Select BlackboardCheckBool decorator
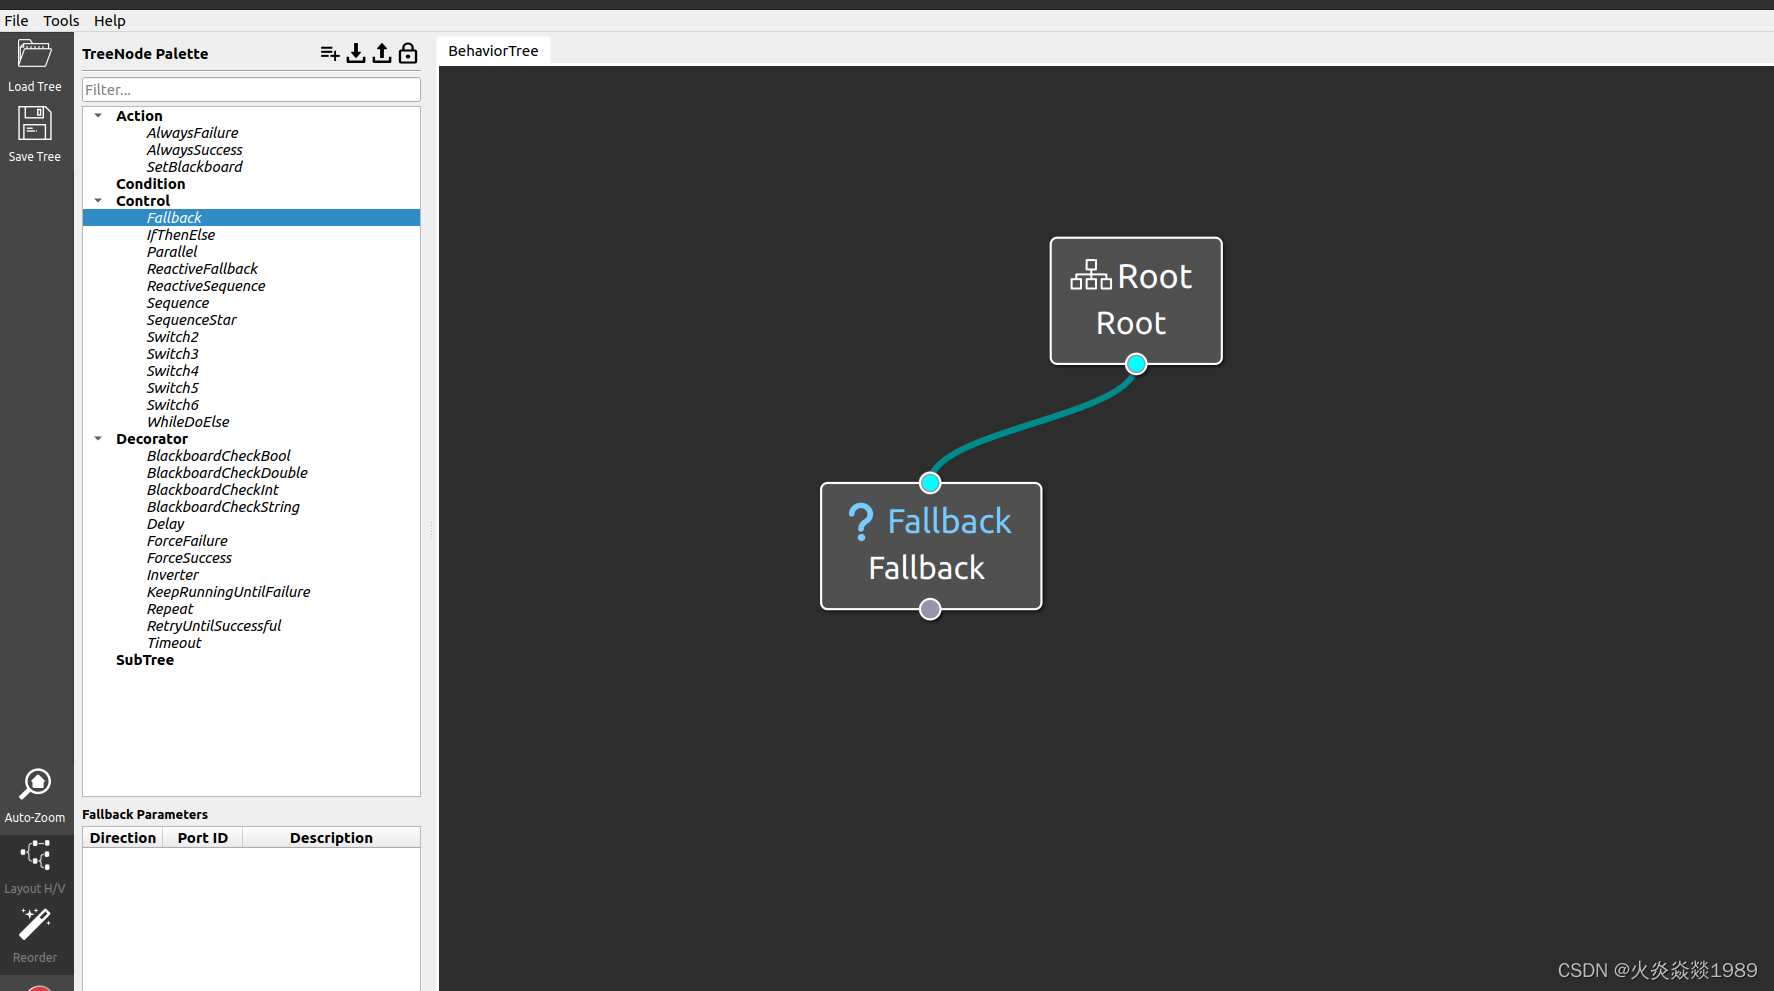Screen dimensions: 1774x991 (218, 456)
